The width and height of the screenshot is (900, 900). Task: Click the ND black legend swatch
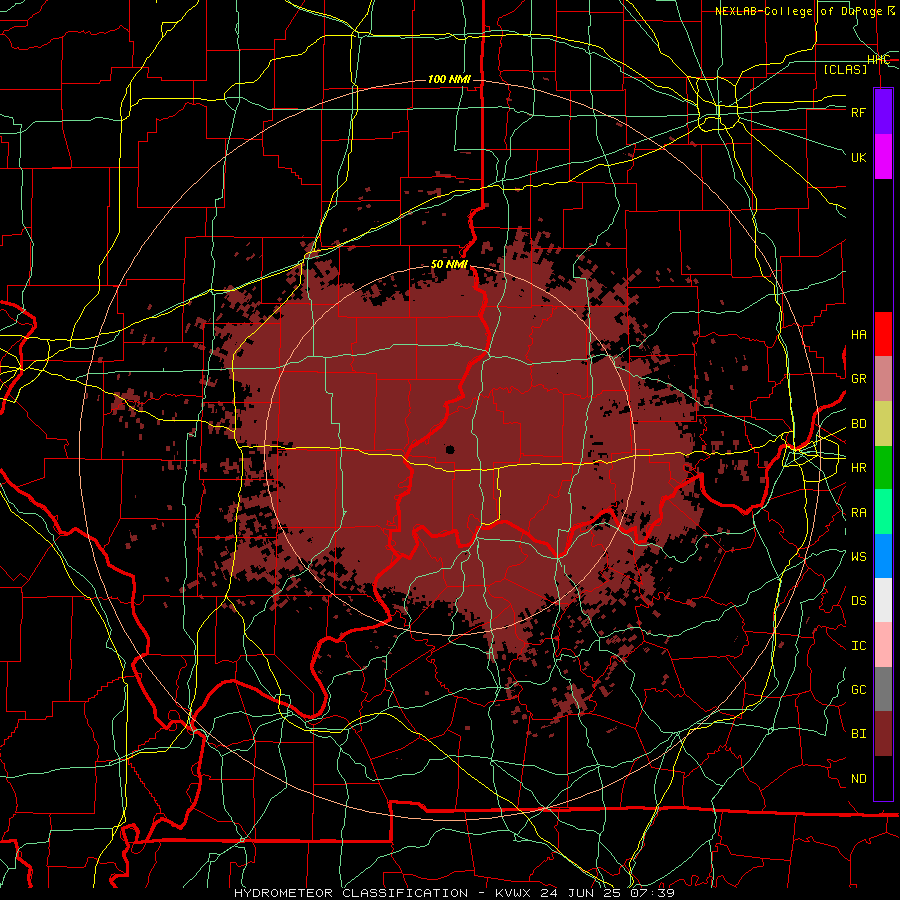[883, 778]
